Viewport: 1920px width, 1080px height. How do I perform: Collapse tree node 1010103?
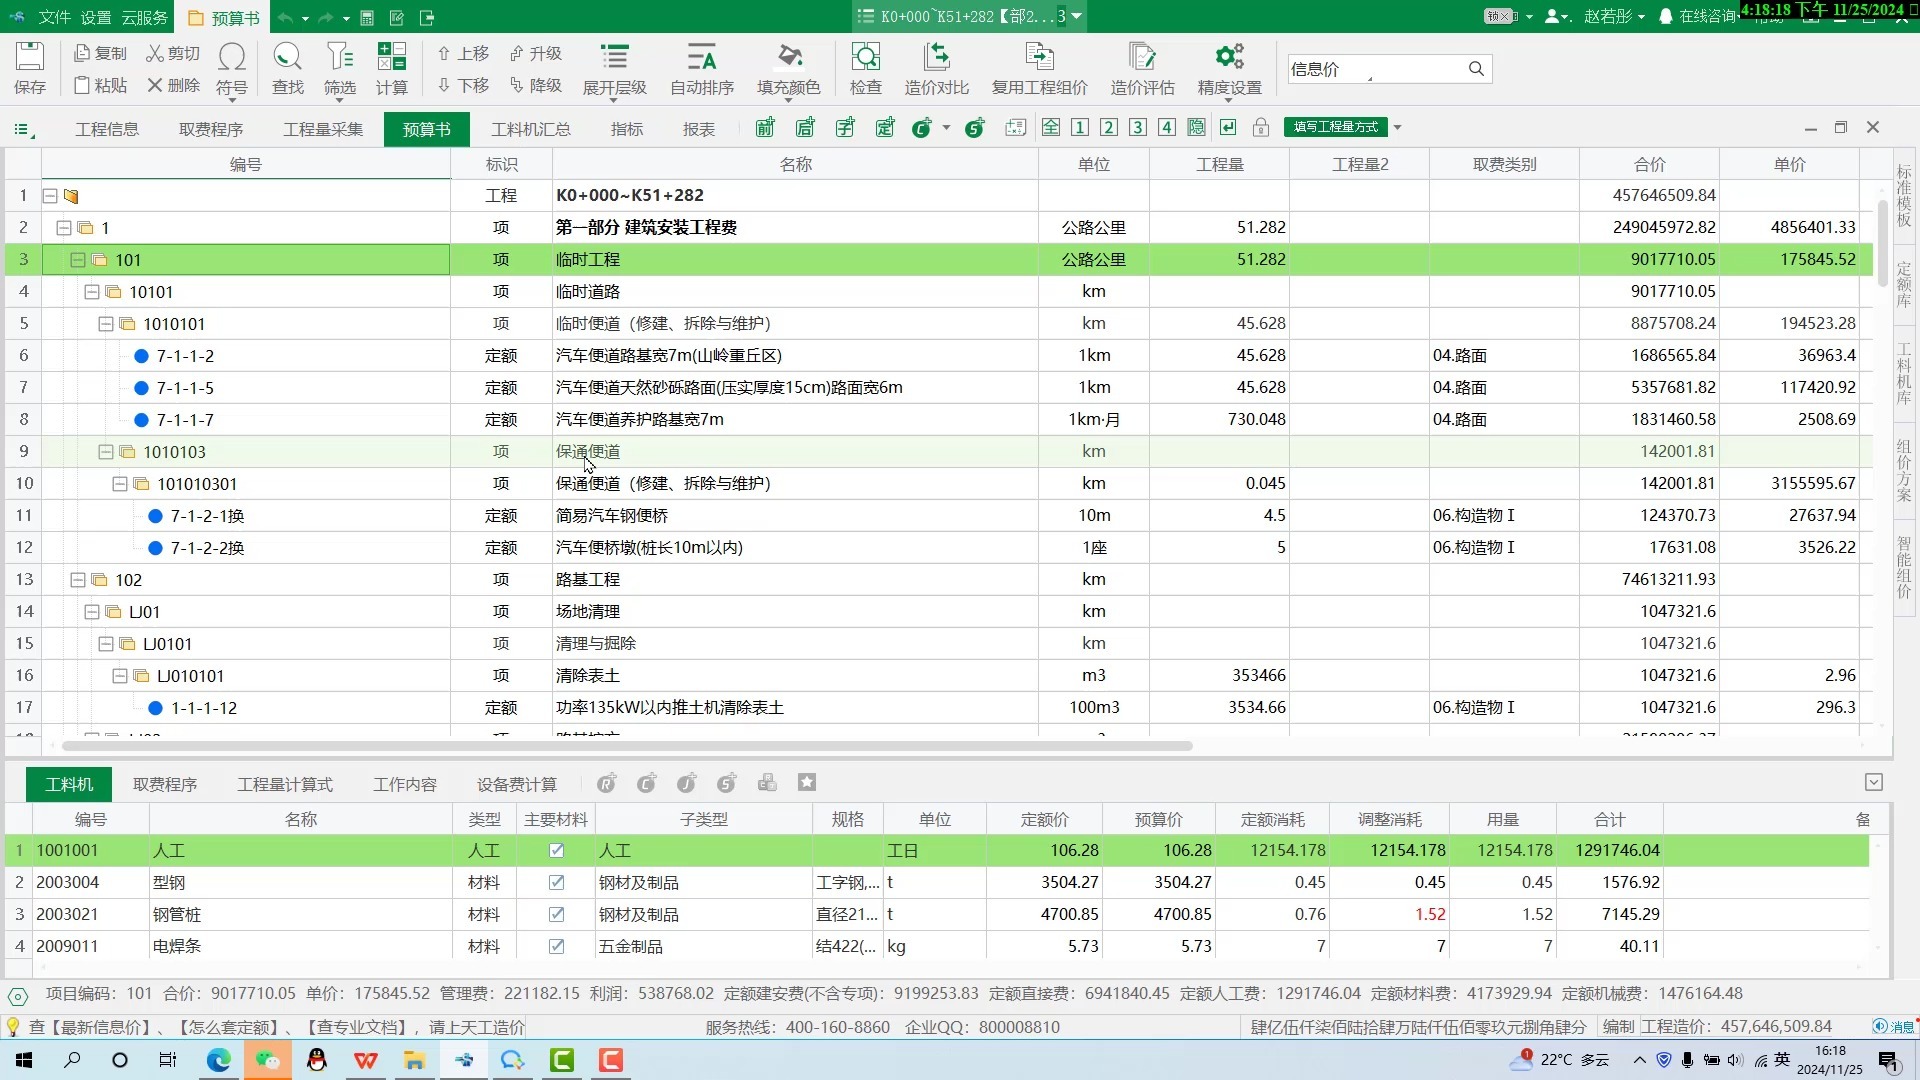(x=105, y=452)
